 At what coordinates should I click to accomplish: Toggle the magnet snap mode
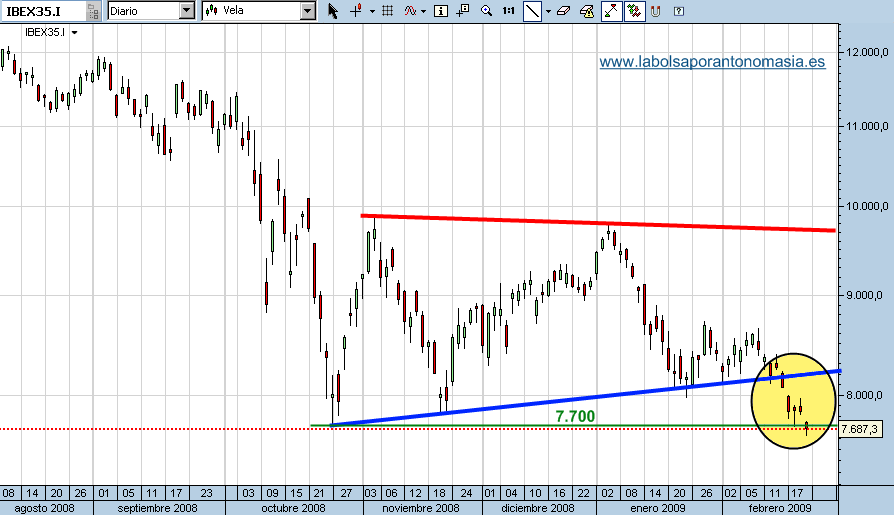(x=656, y=11)
